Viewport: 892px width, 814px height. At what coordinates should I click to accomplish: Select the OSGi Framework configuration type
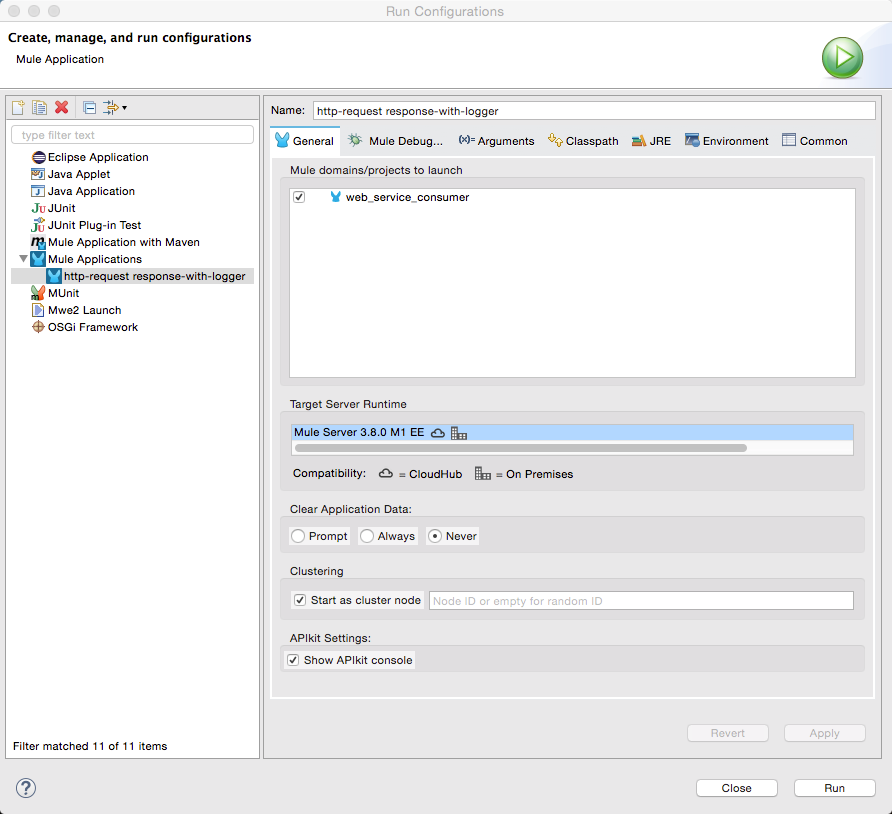pyautogui.click(x=90, y=326)
